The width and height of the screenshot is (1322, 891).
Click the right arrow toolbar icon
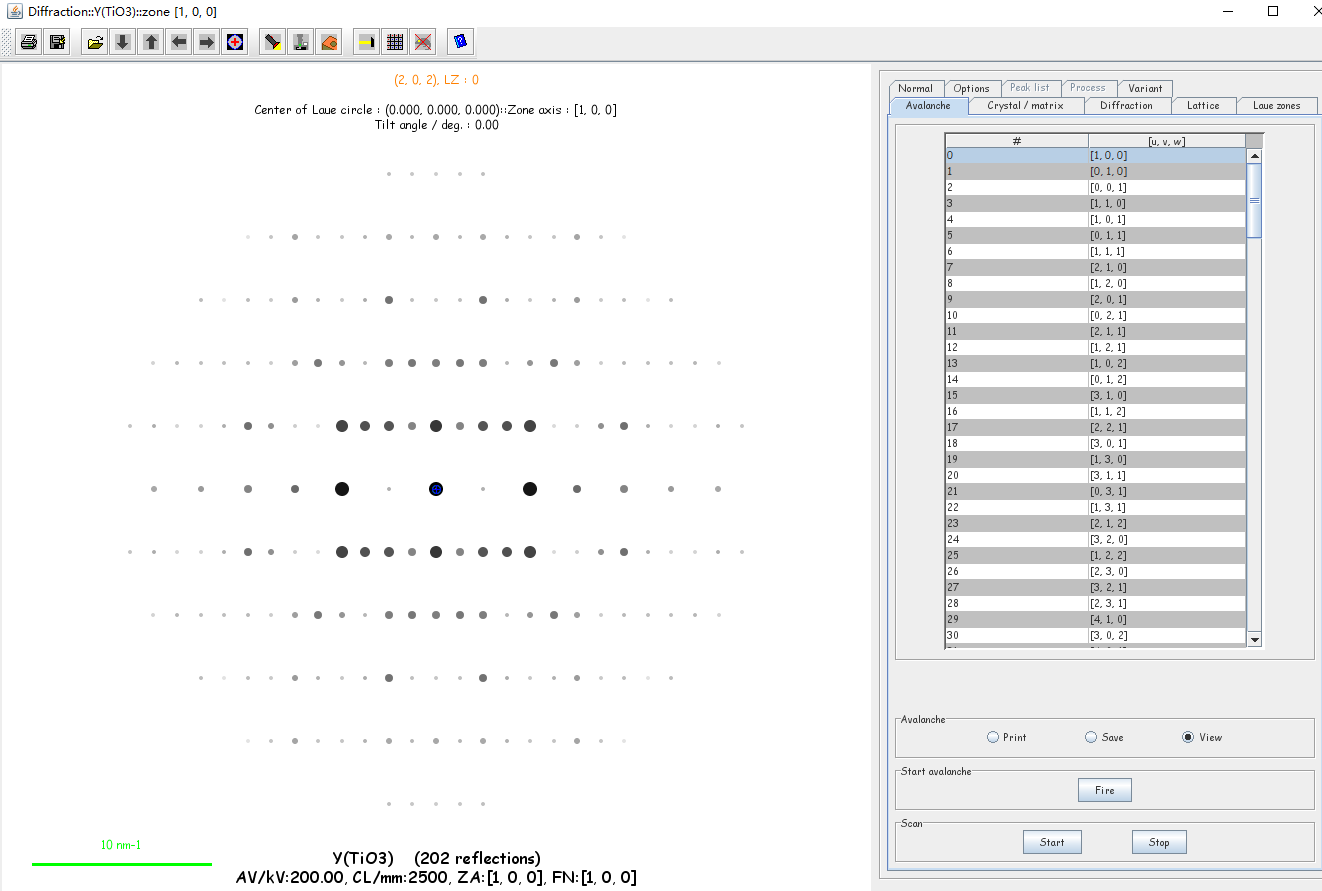point(207,42)
